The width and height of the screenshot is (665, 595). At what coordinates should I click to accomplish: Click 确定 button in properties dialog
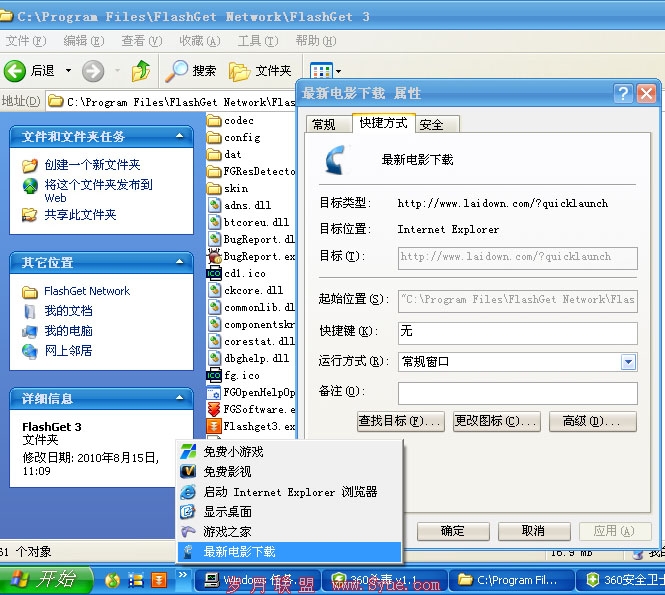pos(453,531)
